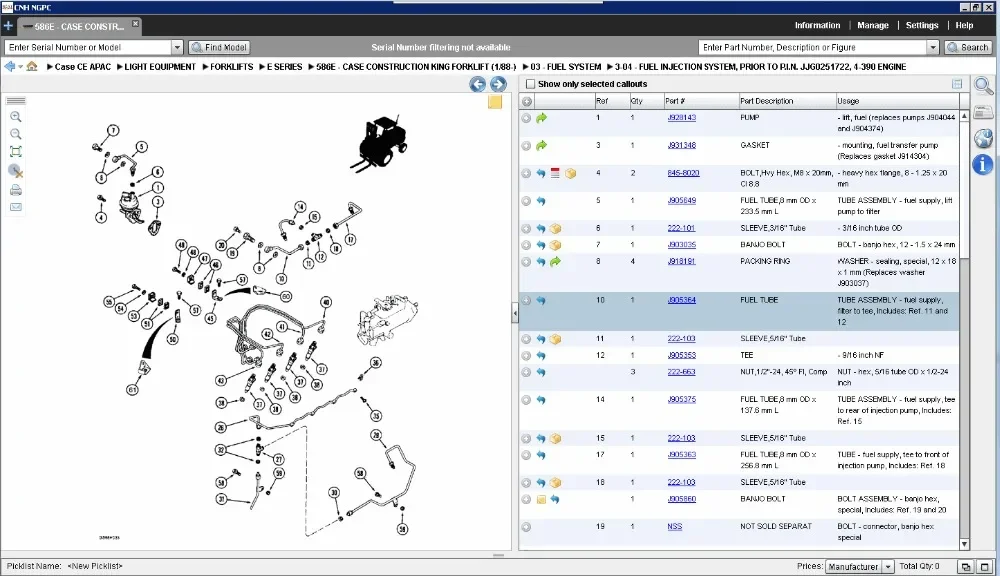
Task: Open the yellow note icon on diagram
Action: click(495, 102)
